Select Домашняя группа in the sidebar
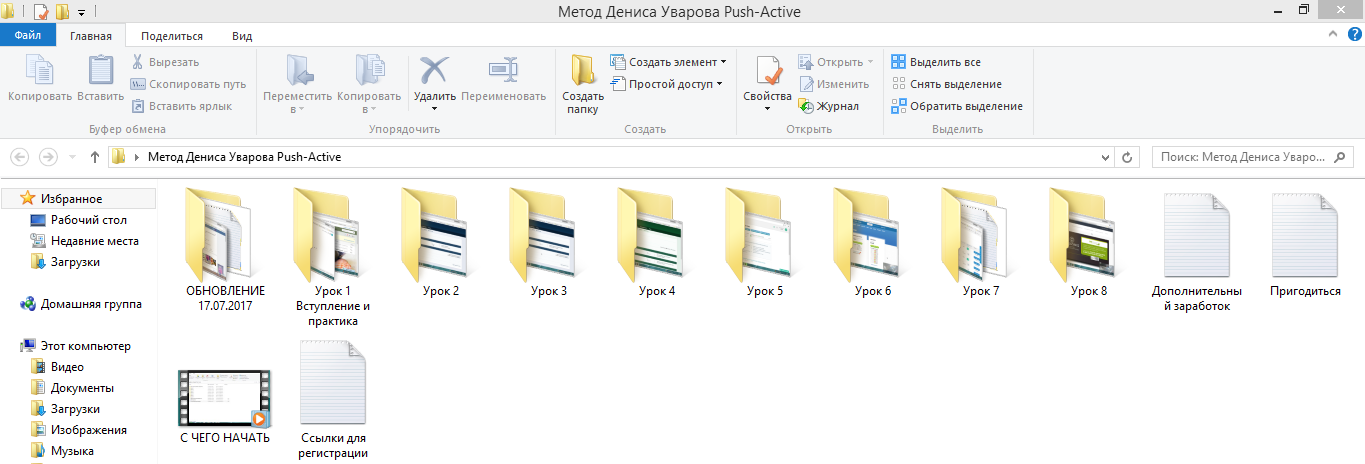The image size is (1365, 464). (x=91, y=304)
